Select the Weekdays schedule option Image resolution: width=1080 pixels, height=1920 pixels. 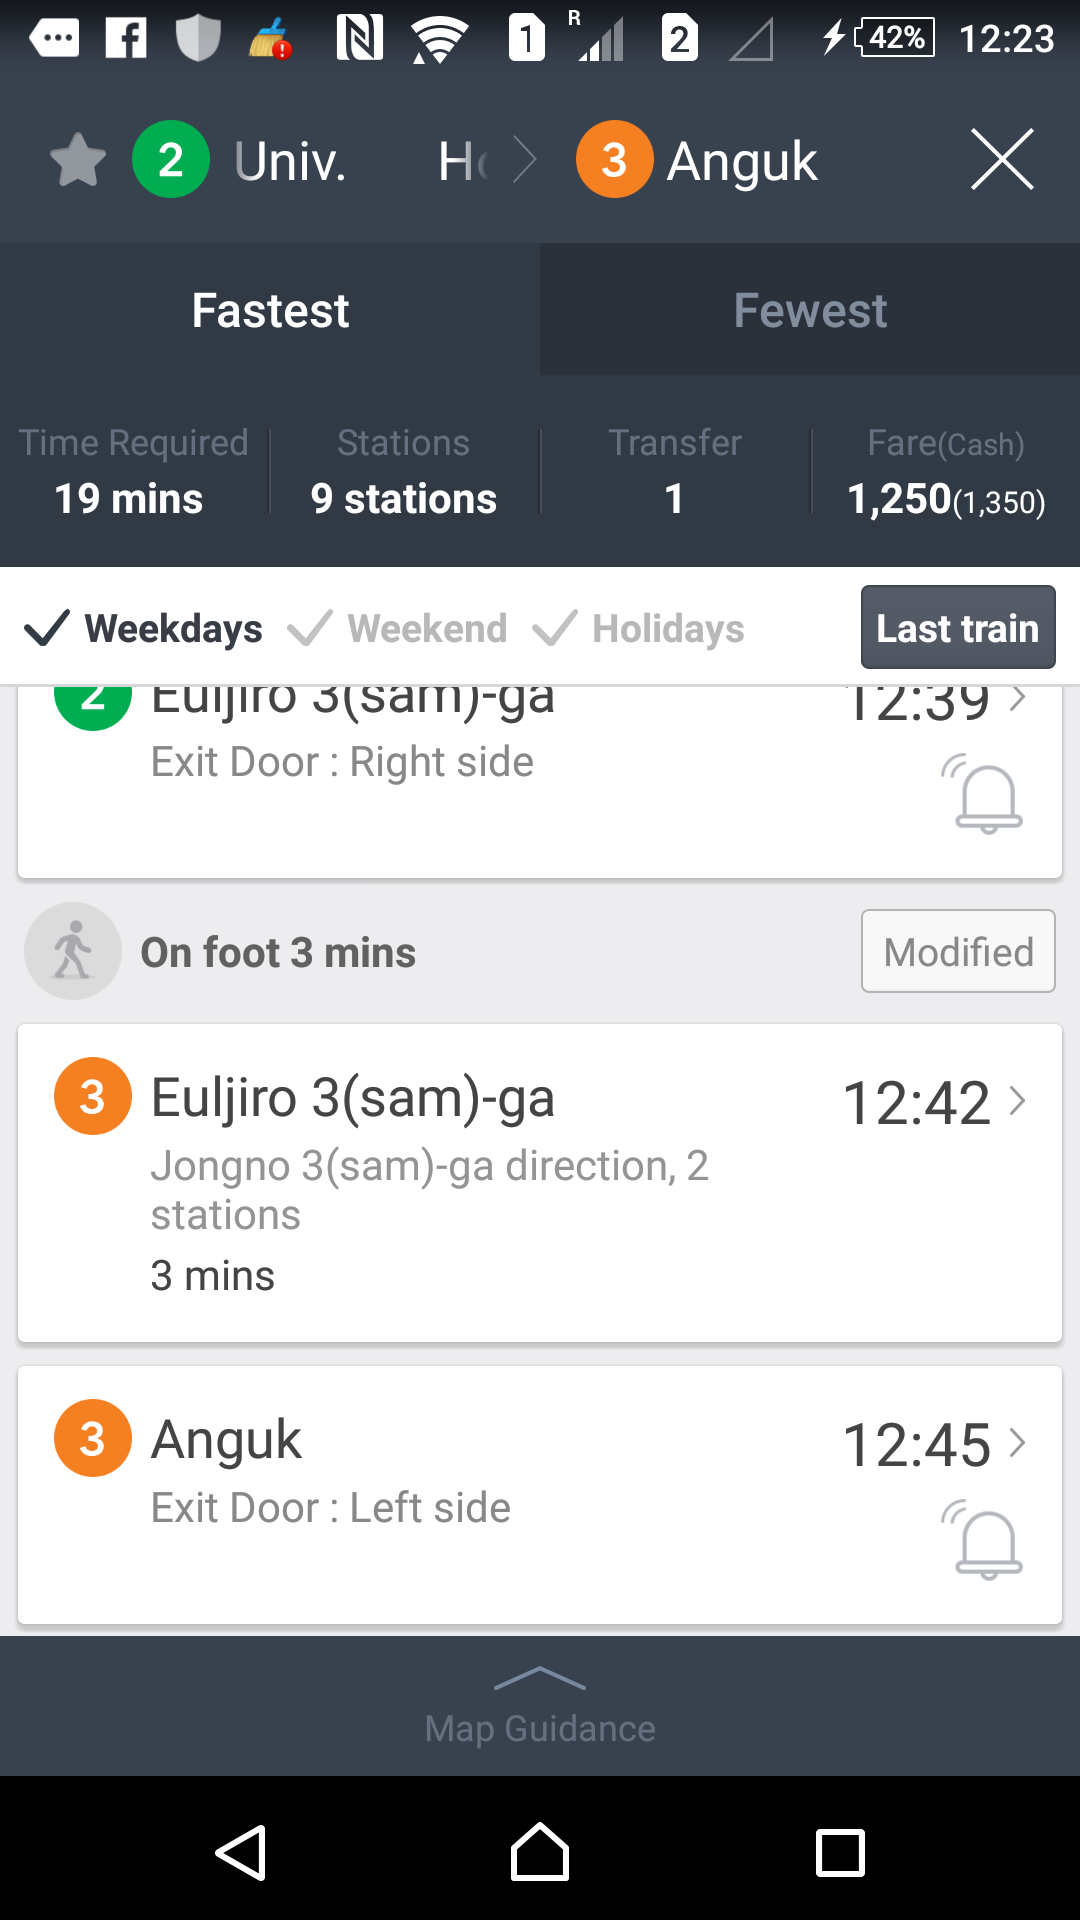click(144, 629)
